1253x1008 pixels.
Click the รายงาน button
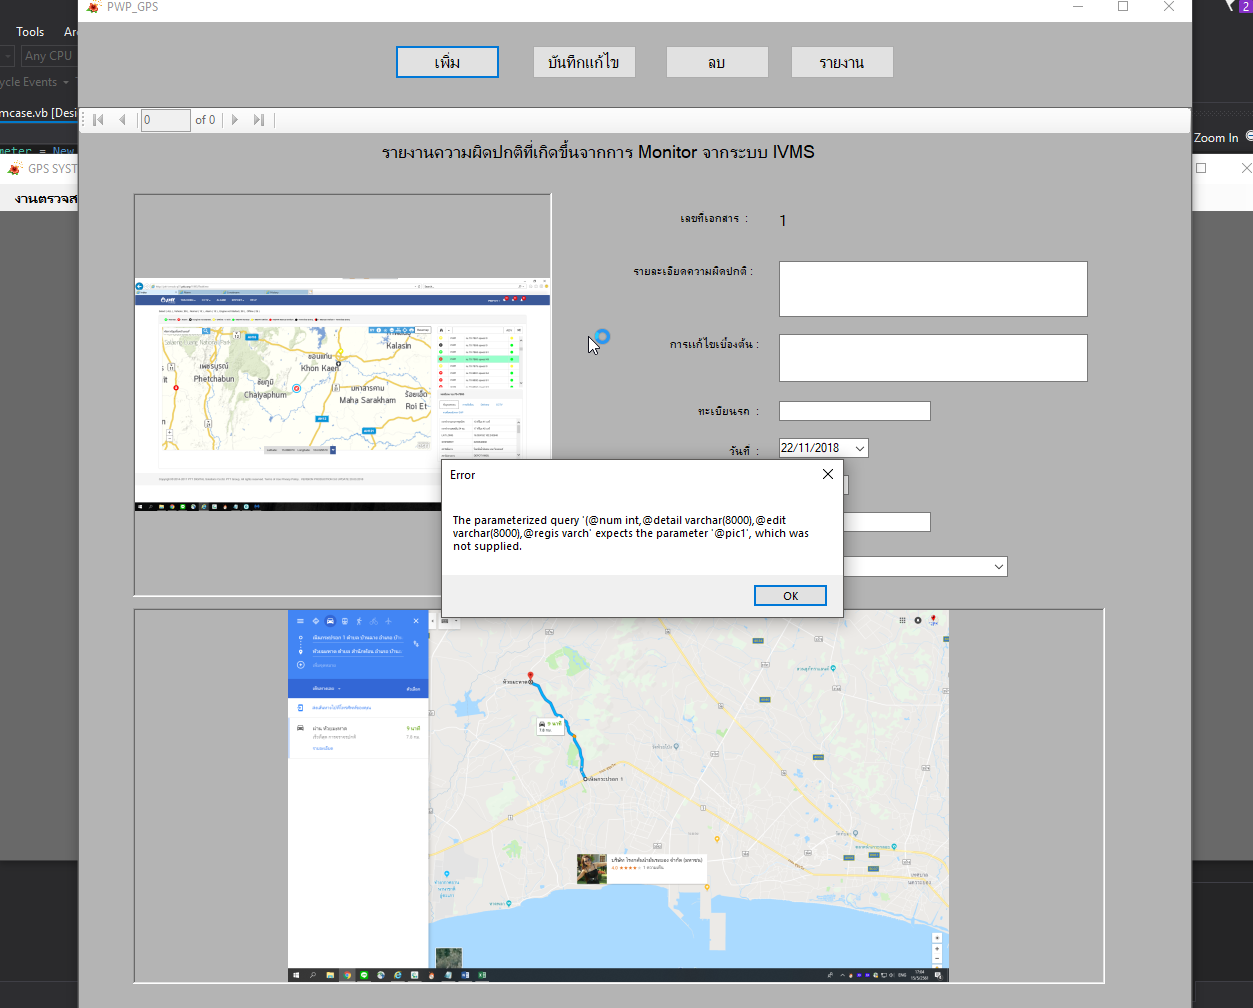point(841,62)
